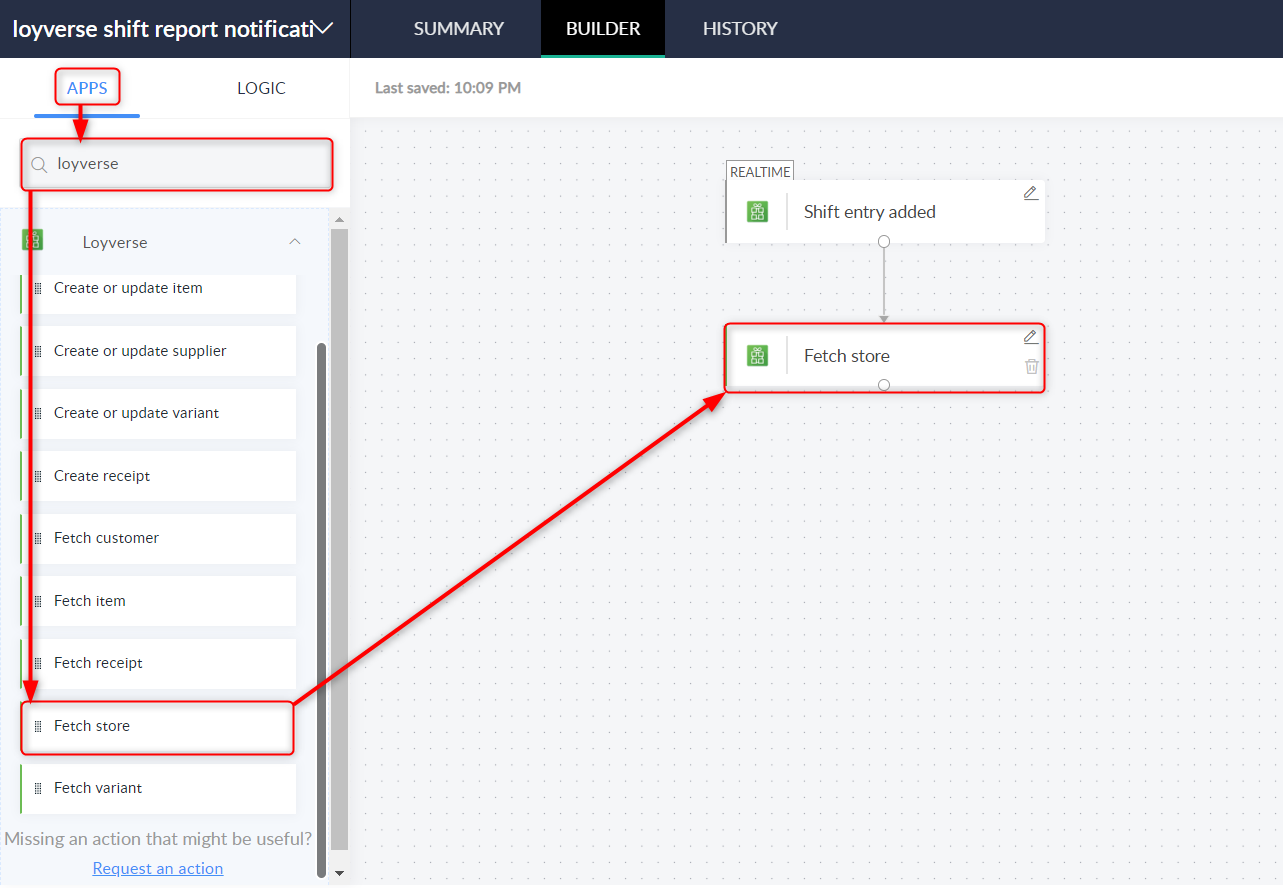1283x888 pixels.
Task: Click the loyverse search input field
Action: pyautogui.click(x=176, y=163)
